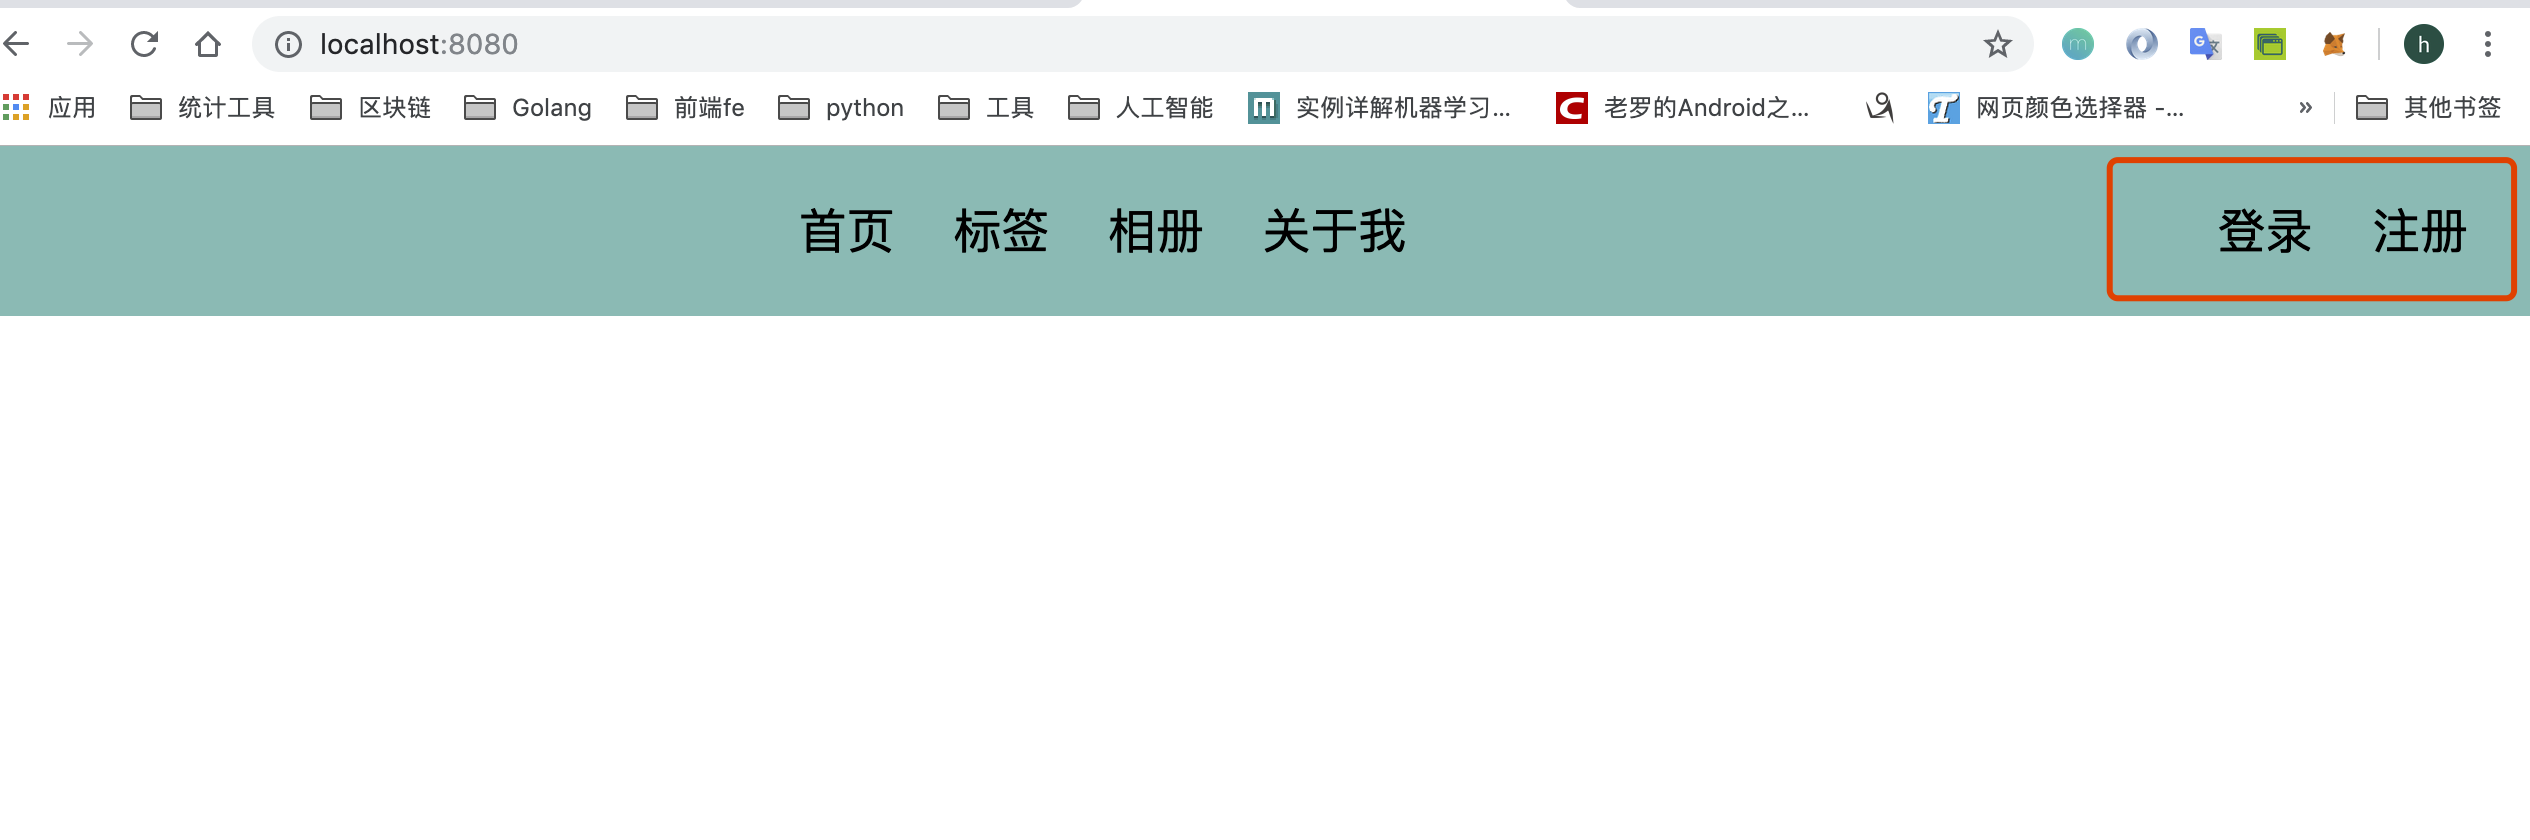Open the 区块链 bookmark folder
Screen dimensions: 2530x840
[x=371, y=107]
